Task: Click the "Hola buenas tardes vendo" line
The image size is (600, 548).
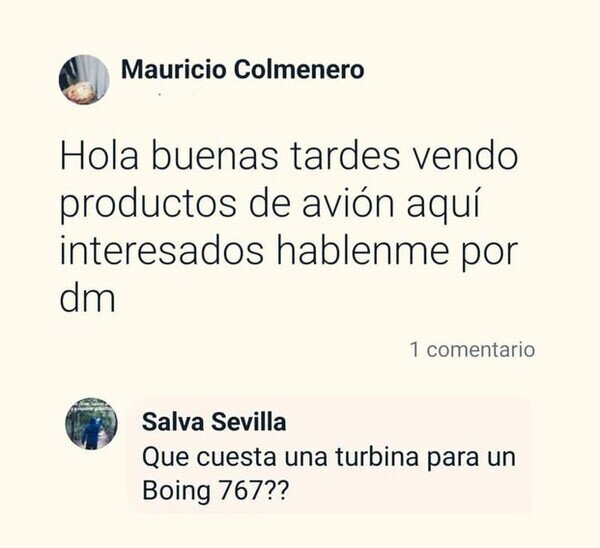Action: tap(289, 156)
